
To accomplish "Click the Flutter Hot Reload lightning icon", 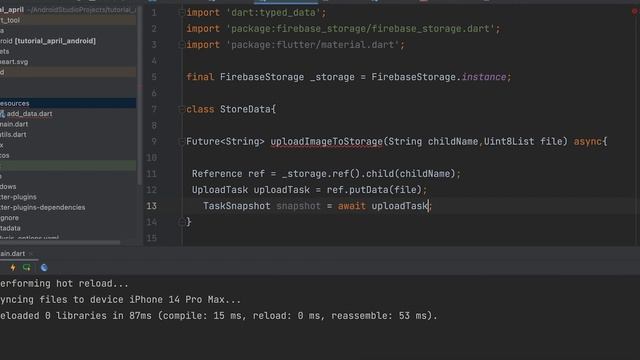I will [13, 268].
